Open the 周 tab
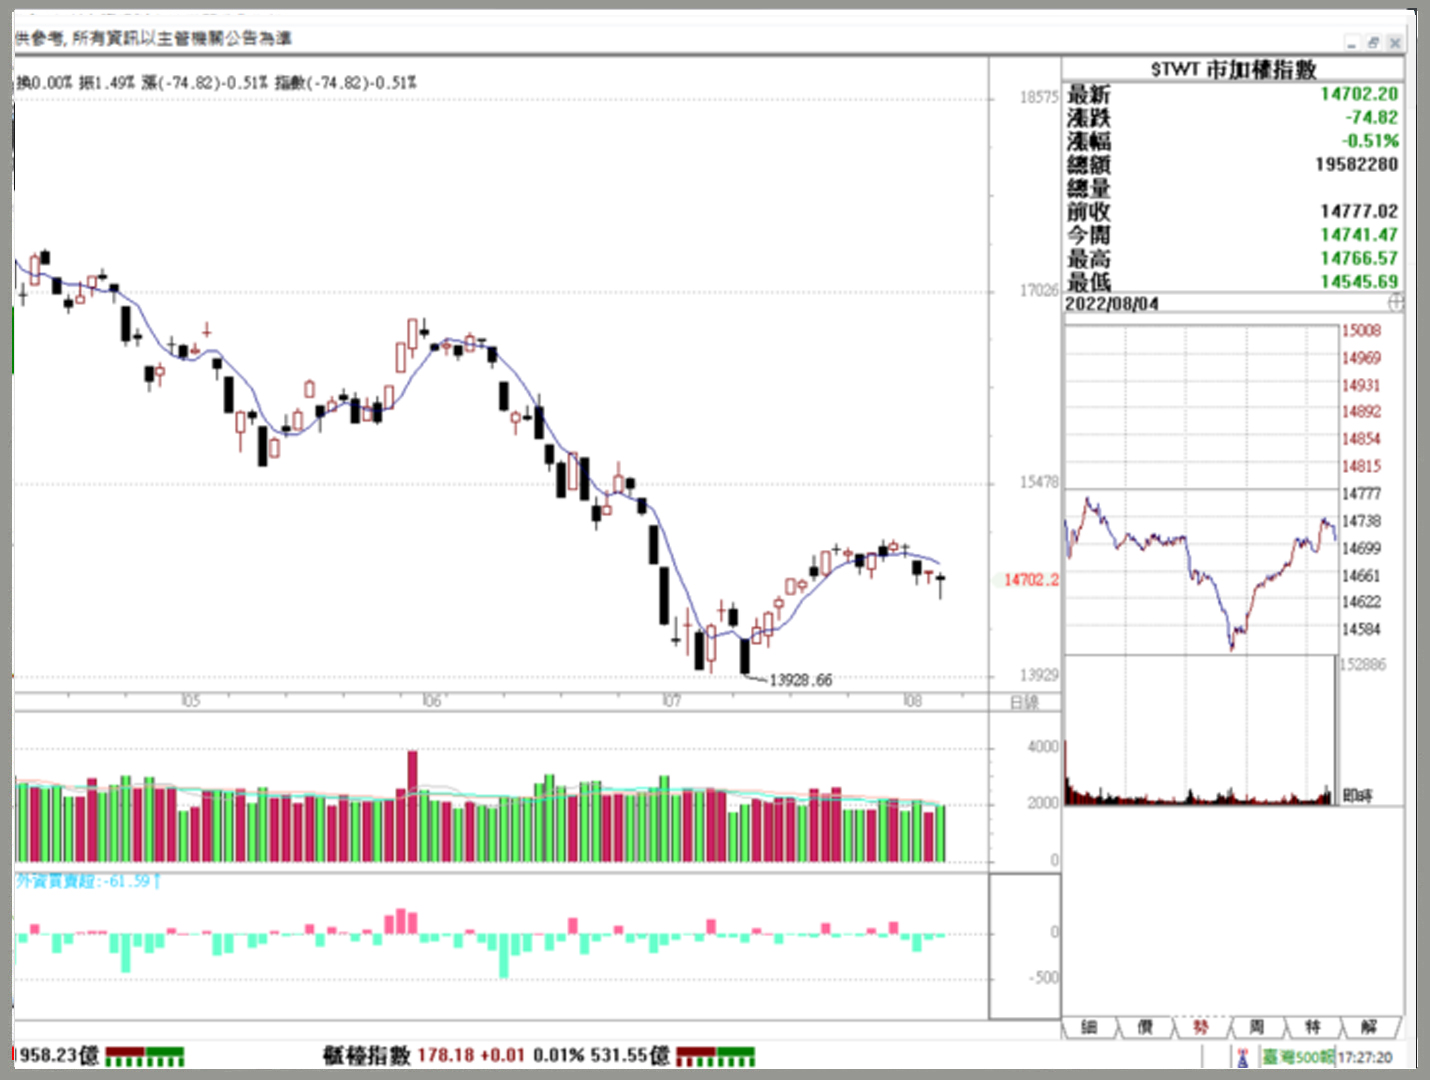Viewport: 1430px width, 1080px height. tap(1257, 1027)
